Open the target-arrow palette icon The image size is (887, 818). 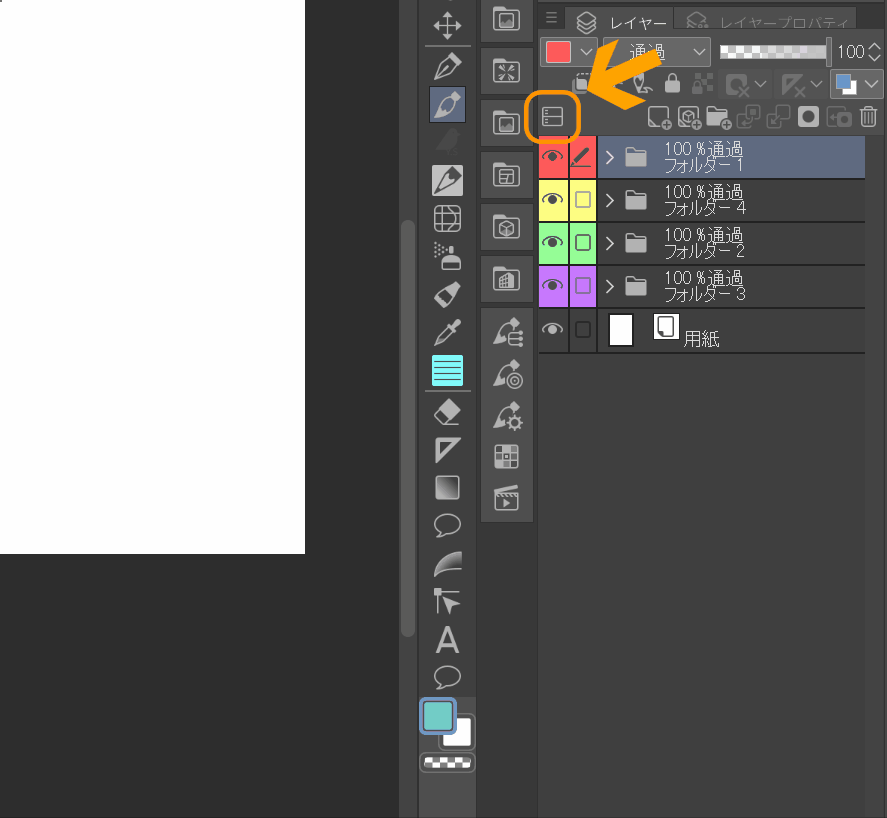(507, 374)
